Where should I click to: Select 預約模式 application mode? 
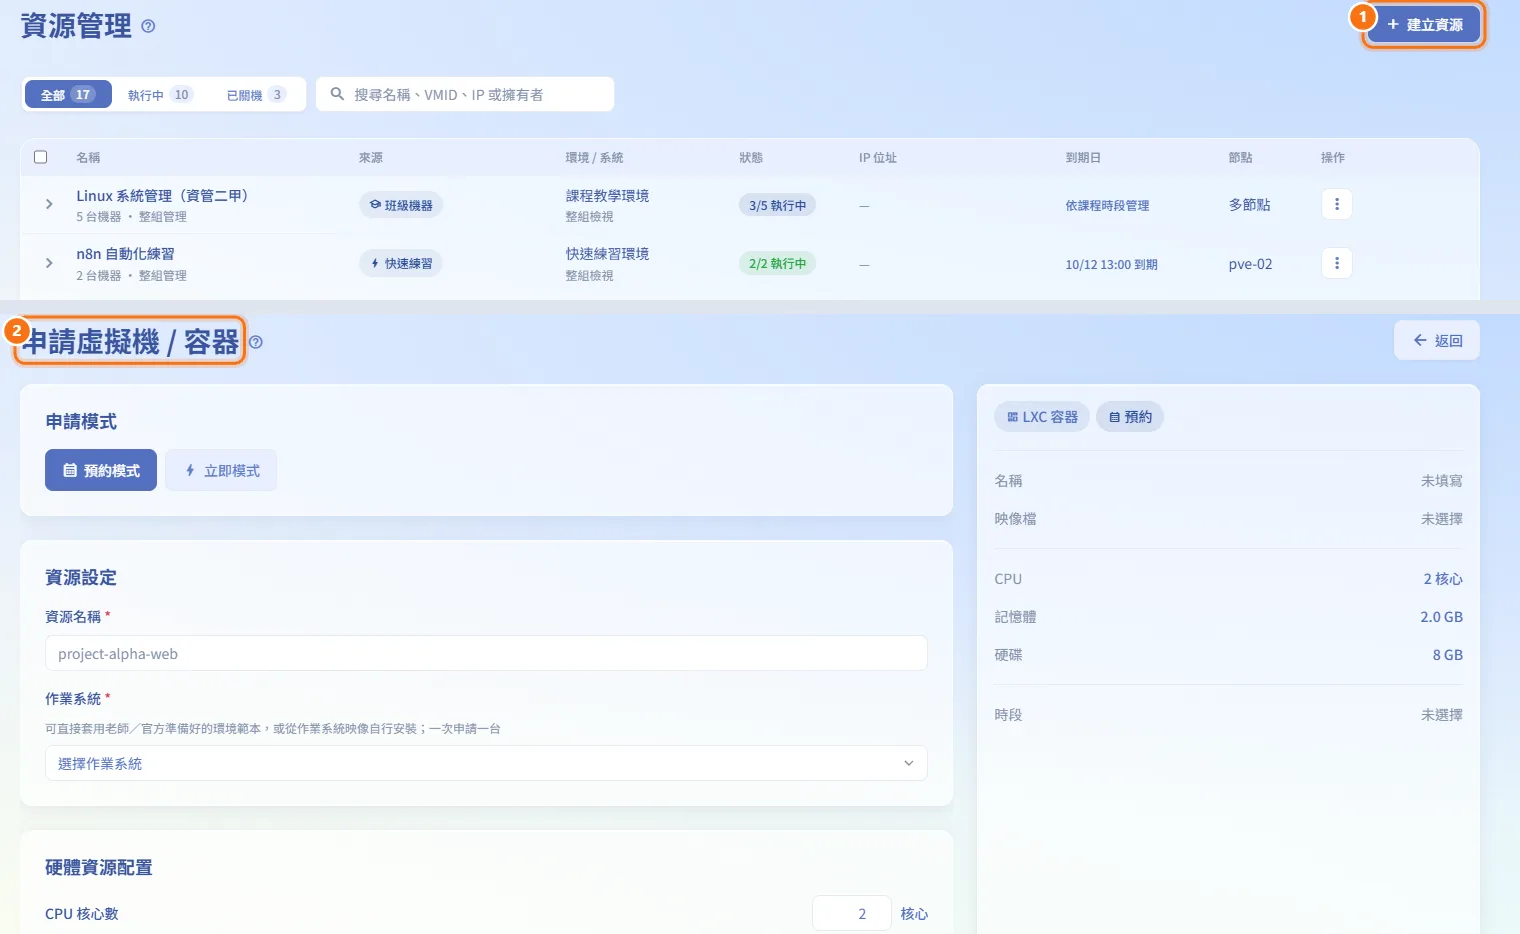[101, 470]
